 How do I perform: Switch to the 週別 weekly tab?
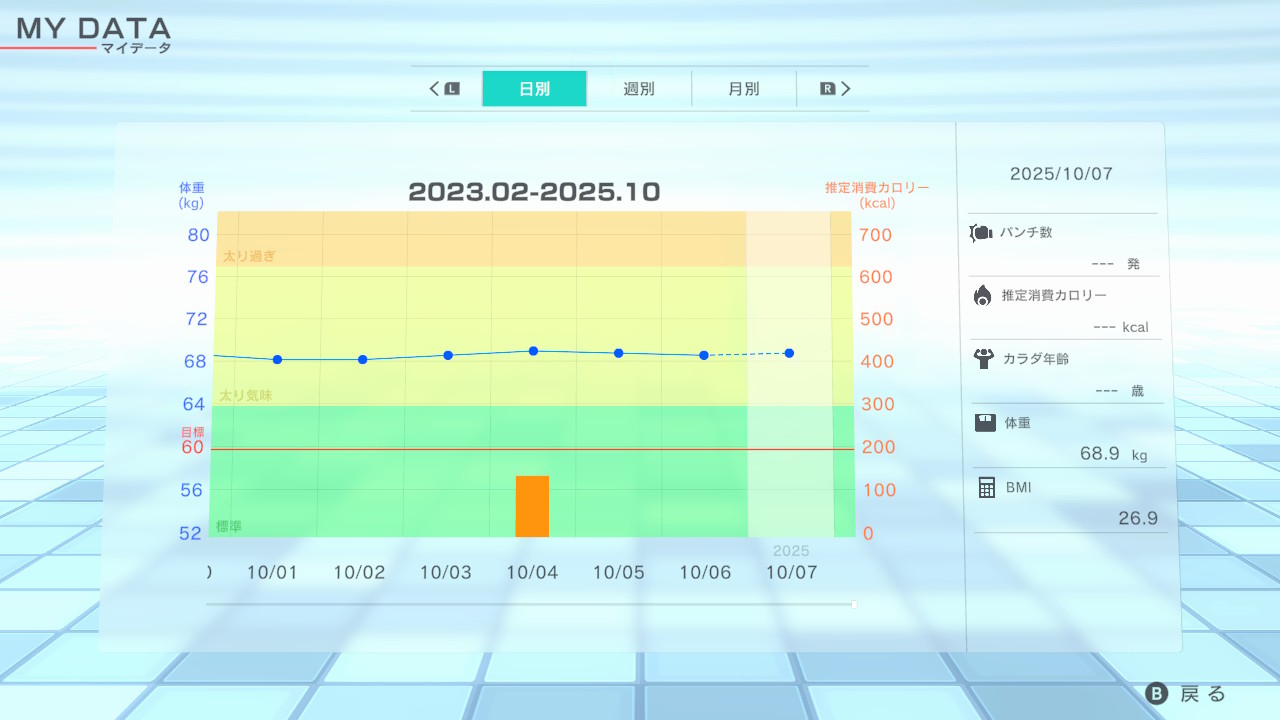pyautogui.click(x=639, y=89)
